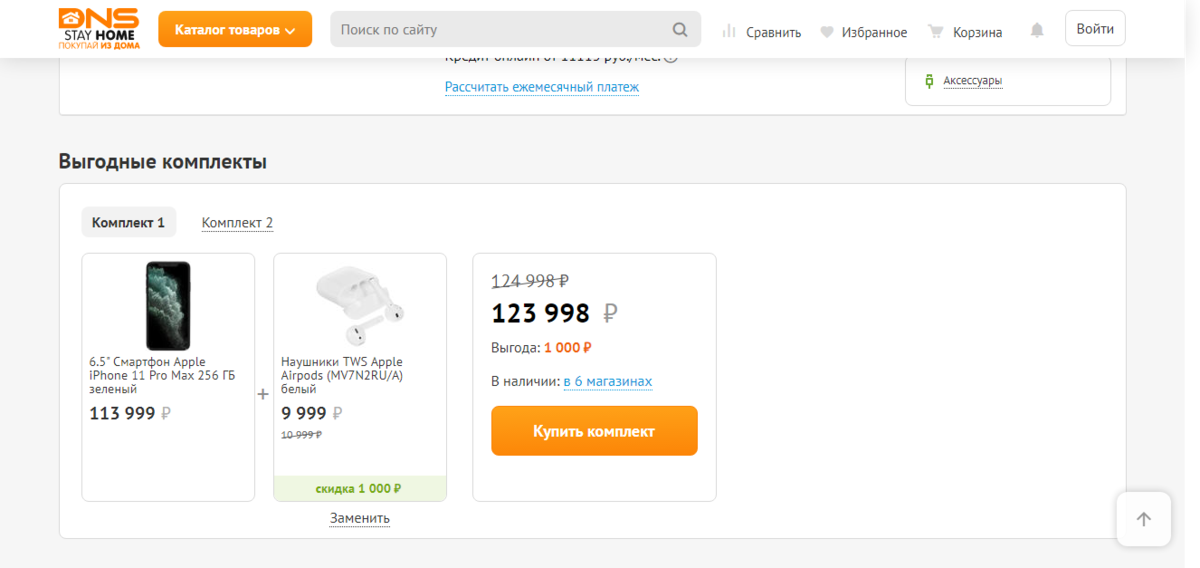
Task: Click the Apple Airpods product image
Action: click(x=359, y=306)
